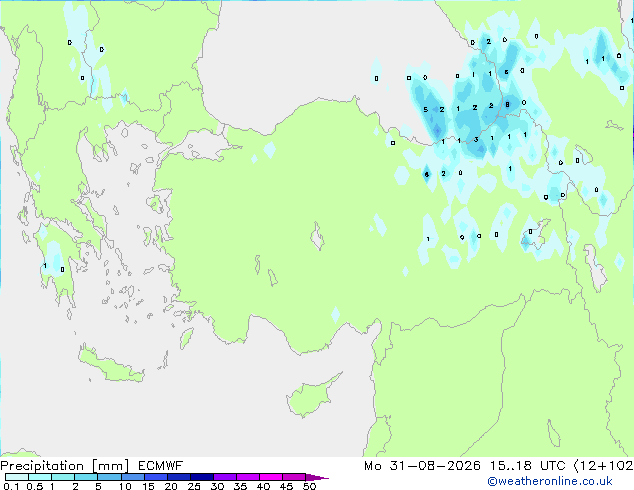Click the 45–50 mm legend color box
This screenshot has height=490, width=634.
[x=294, y=477]
